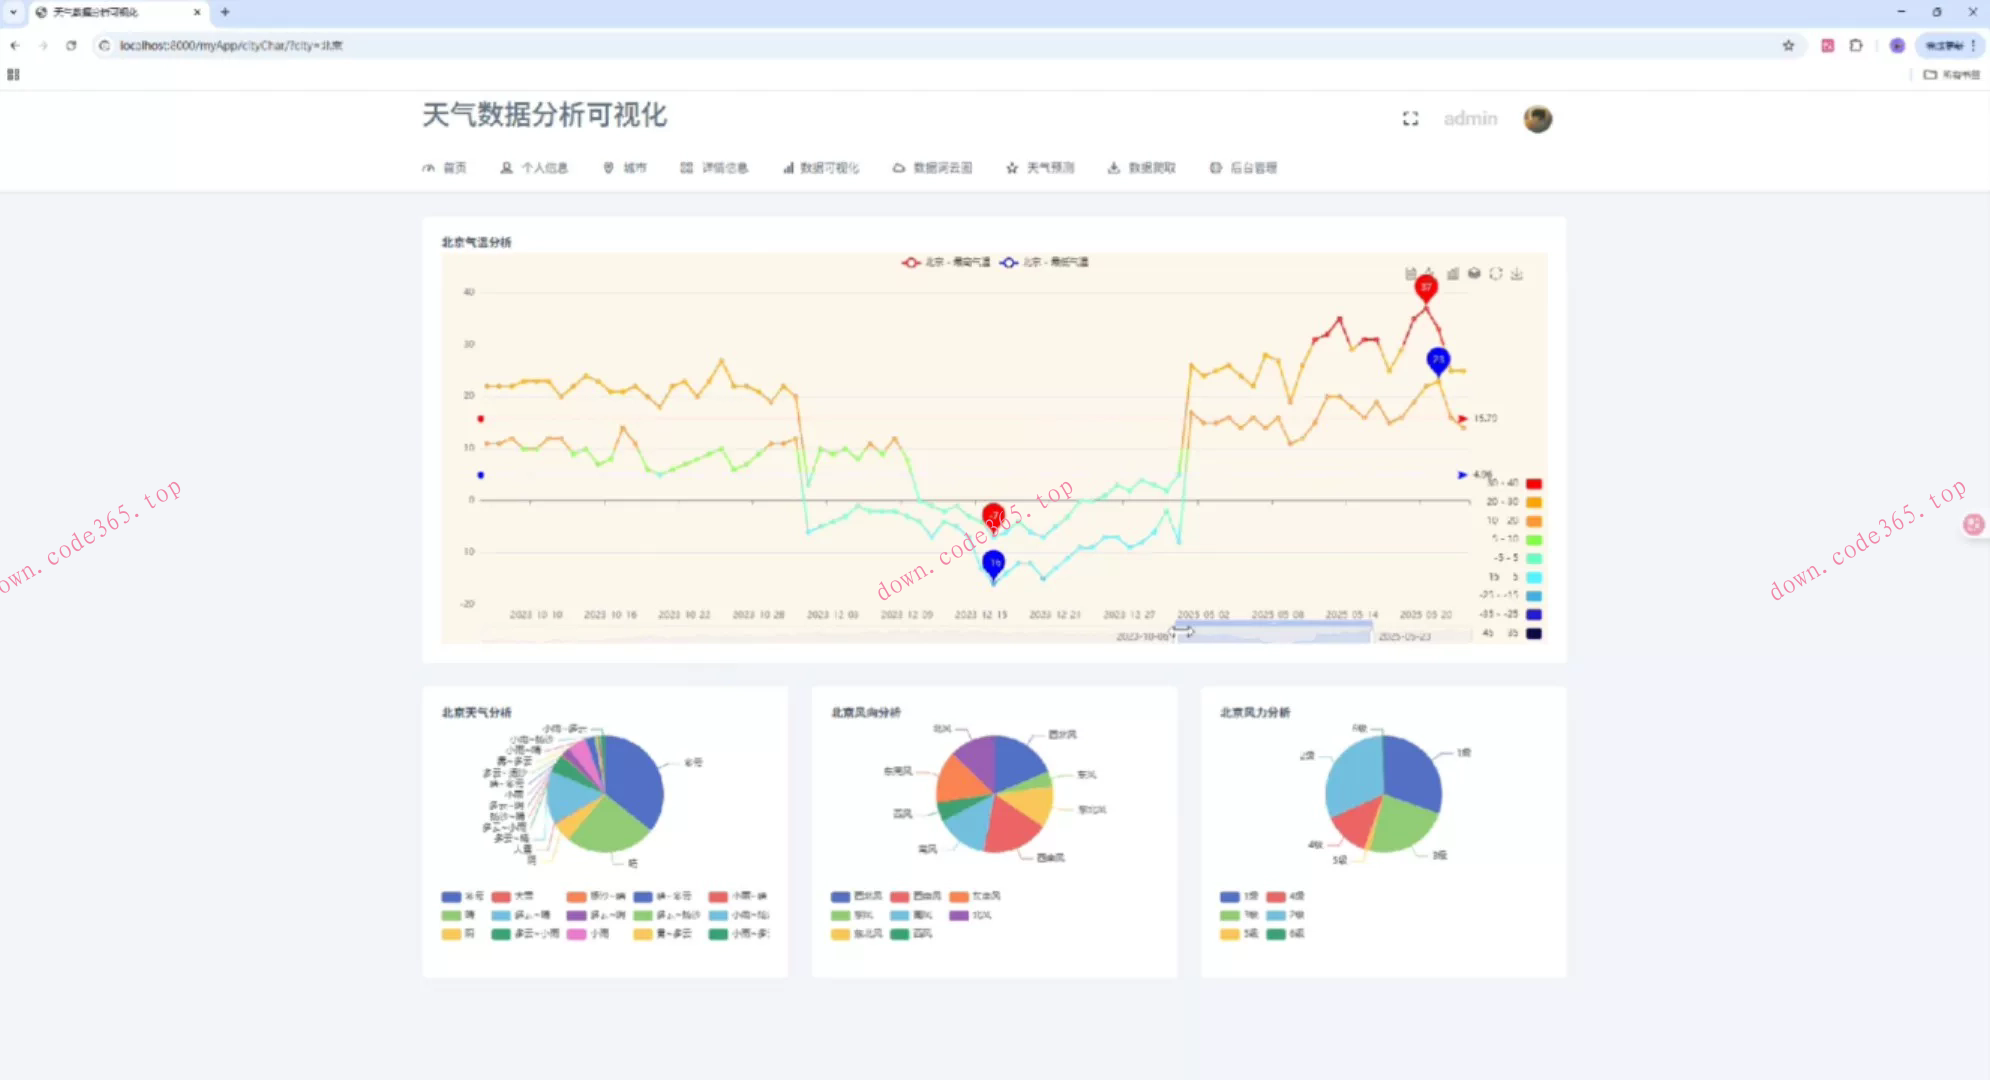Image resolution: width=1990 pixels, height=1080 pixels.
Task: Toggle the 30-40 red range in visual map
Action: pyautogui.click(x=1533, y=484)
